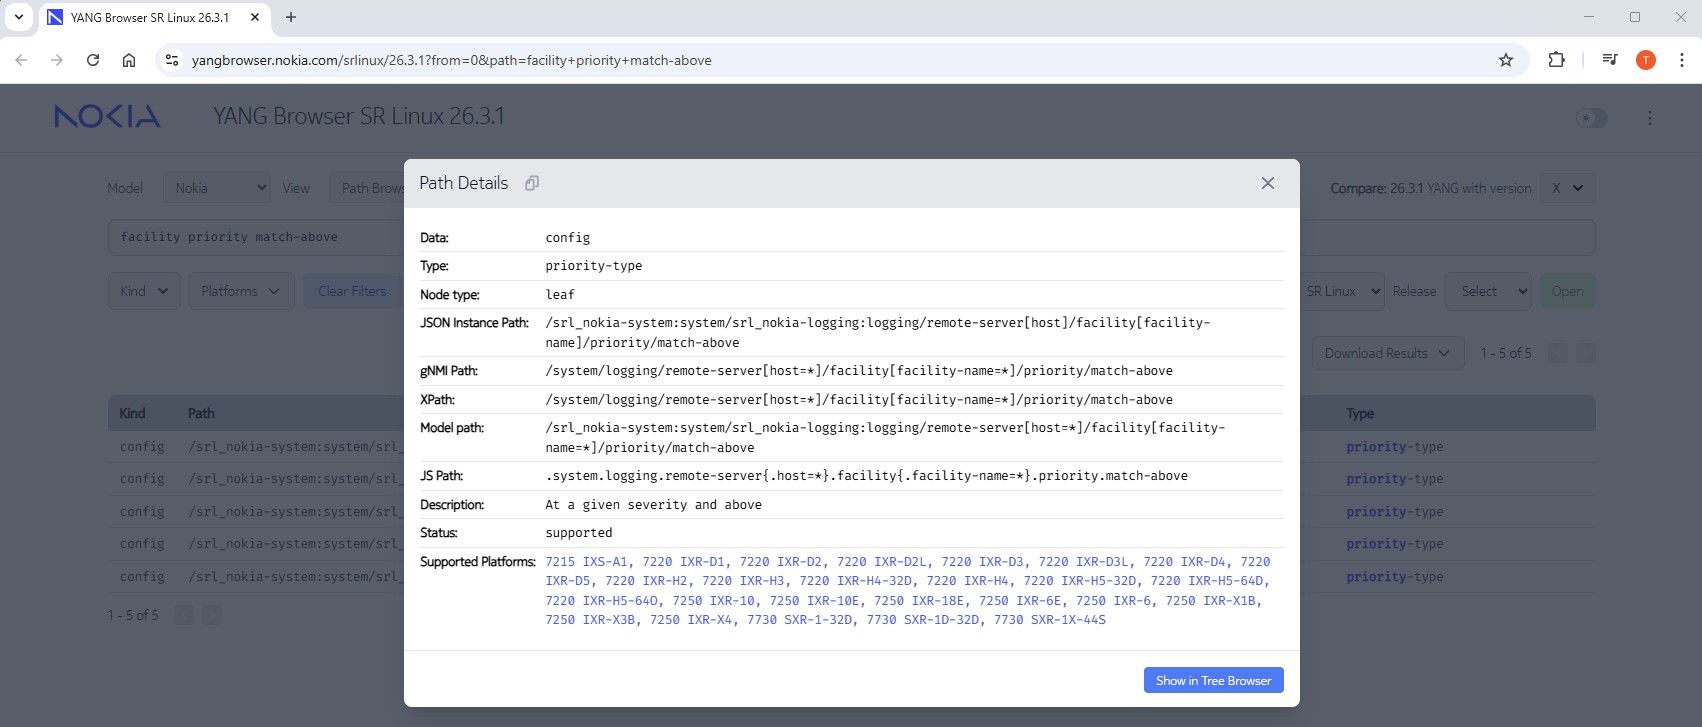
Task: Open the Release Select dropdown
Action: point(1489,291)
